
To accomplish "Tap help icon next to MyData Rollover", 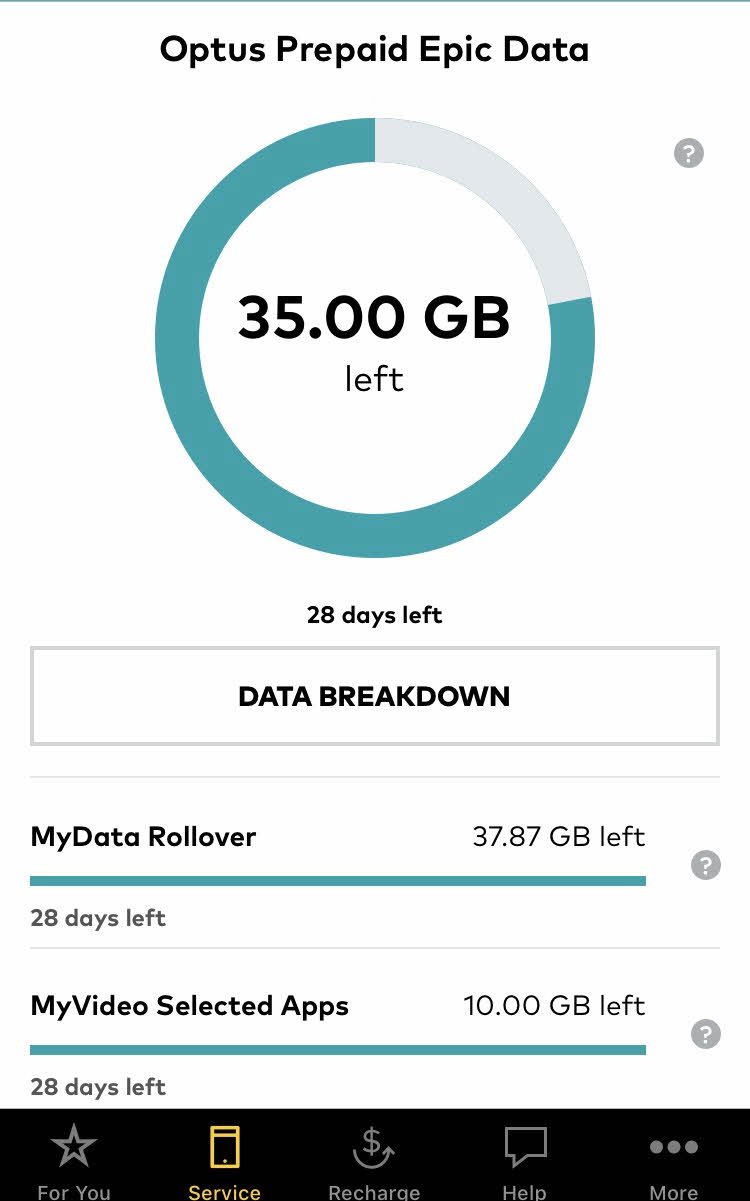I will pyautogui.click(x=706, y=865).
